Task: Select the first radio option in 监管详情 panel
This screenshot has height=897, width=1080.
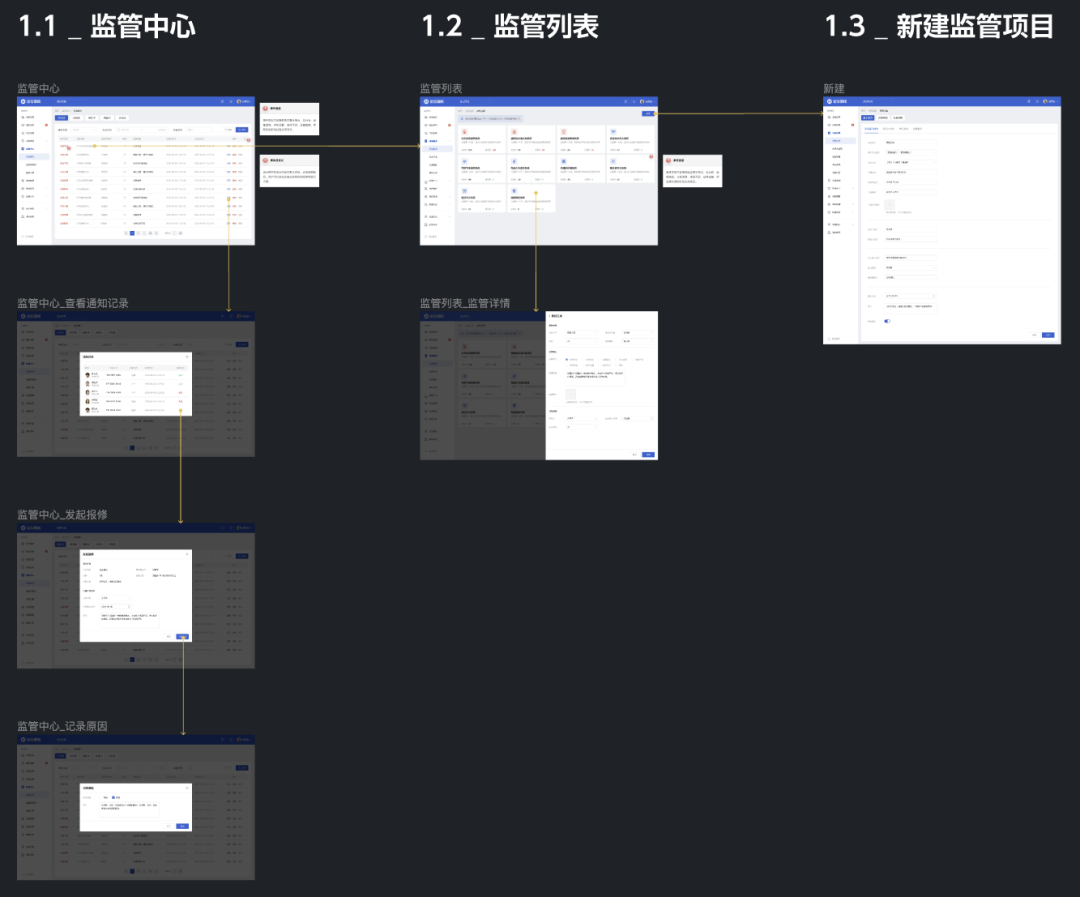Action: 566,359
